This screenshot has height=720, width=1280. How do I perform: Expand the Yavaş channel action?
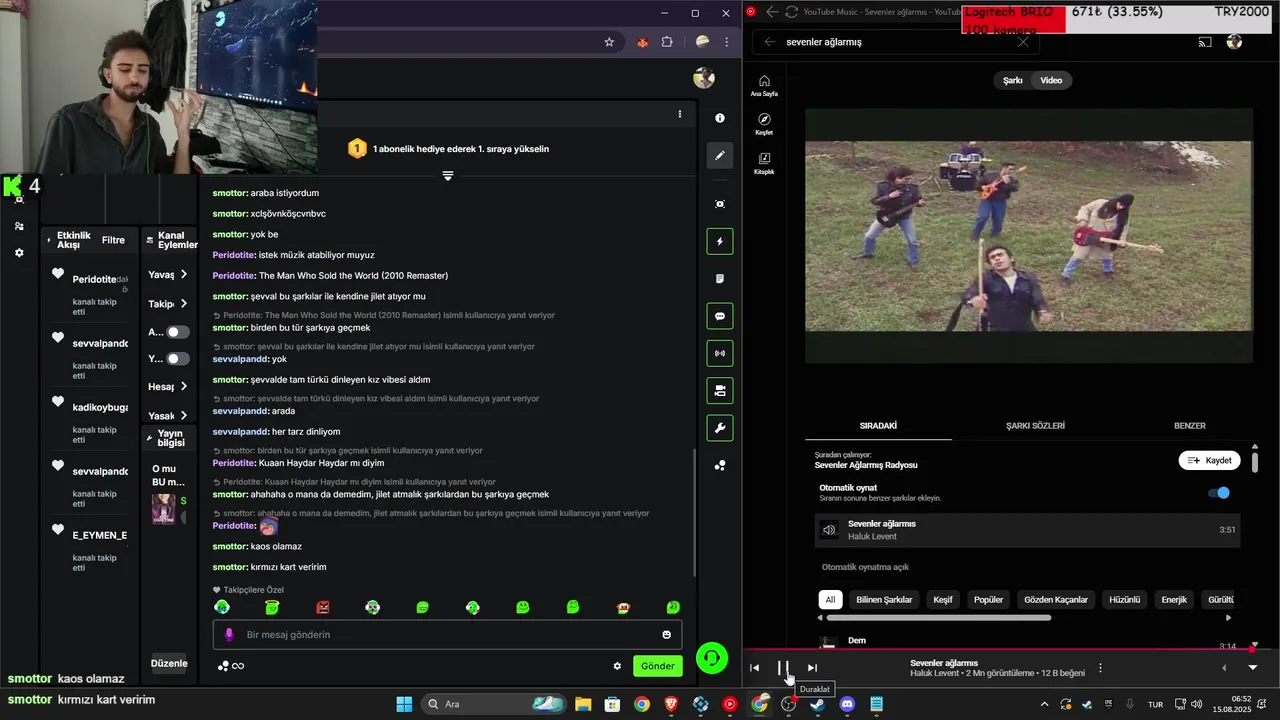click(x=184, y=275)
